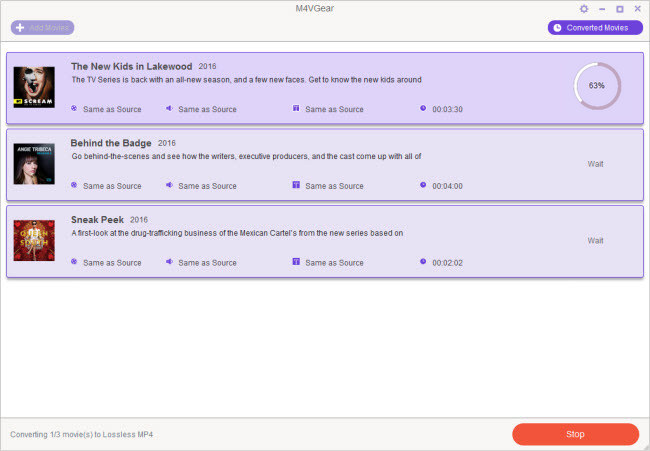The width and height of the screenshot is (650, 451).
Task: Click audio Same as Source for Lakewood row
Action: pos(207,109)
